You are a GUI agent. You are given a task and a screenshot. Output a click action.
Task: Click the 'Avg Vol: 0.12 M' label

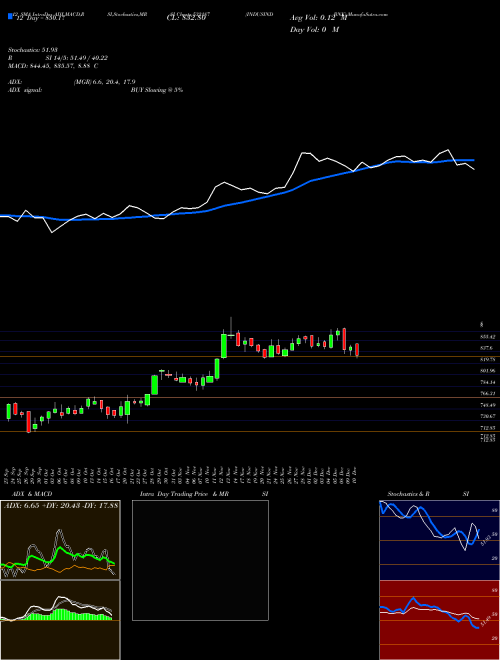click(318, 18)
